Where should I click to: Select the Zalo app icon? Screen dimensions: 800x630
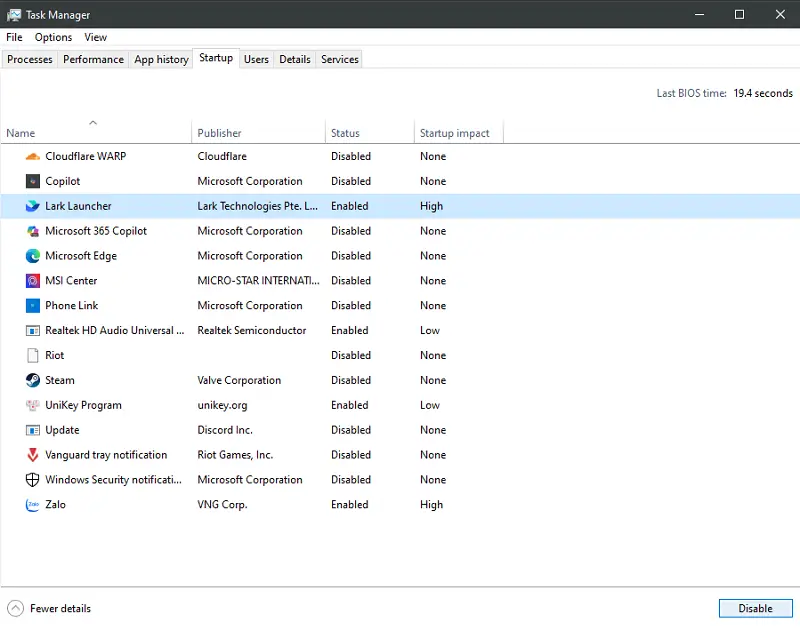32,505
